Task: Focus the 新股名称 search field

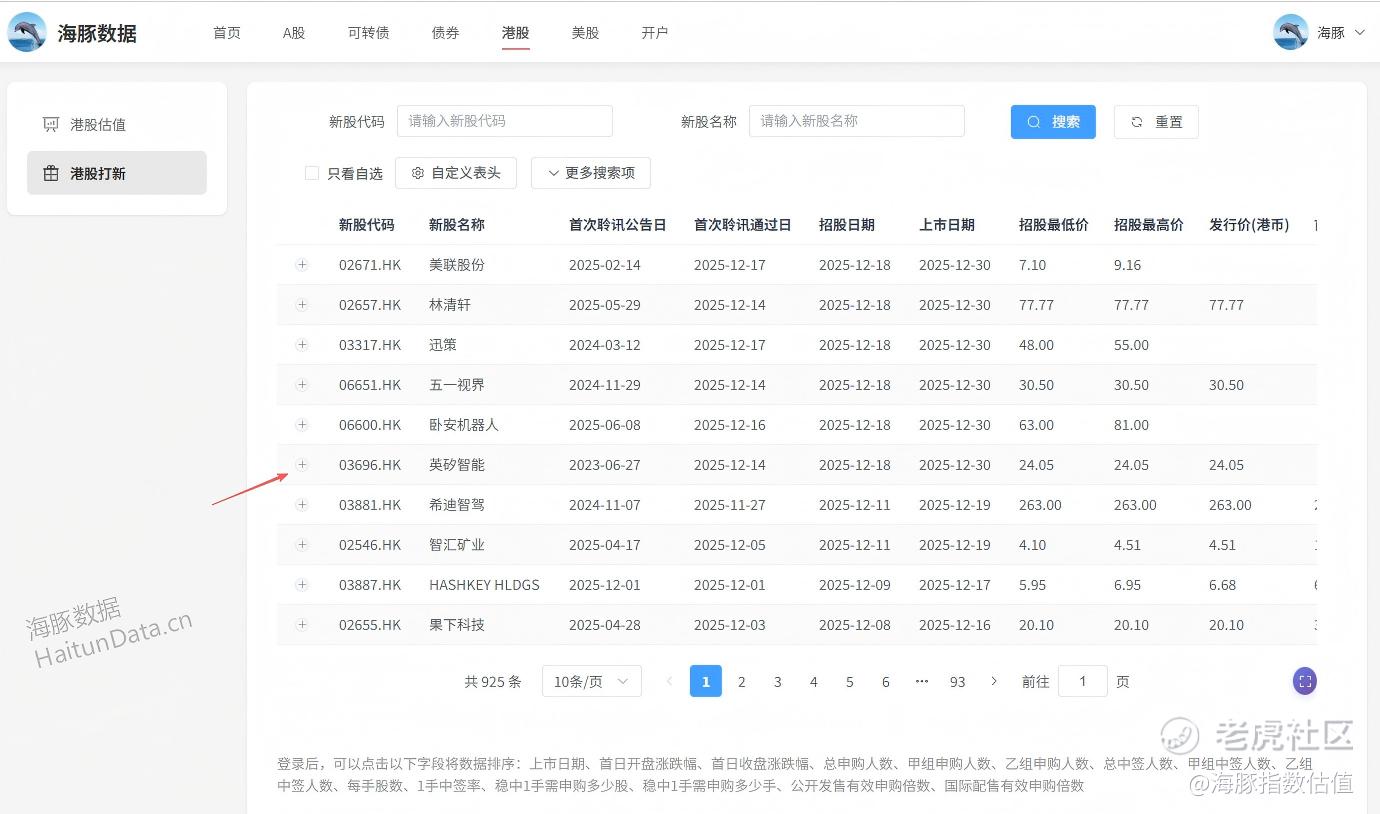Action: pyautogui.click(x=856, y=121)
